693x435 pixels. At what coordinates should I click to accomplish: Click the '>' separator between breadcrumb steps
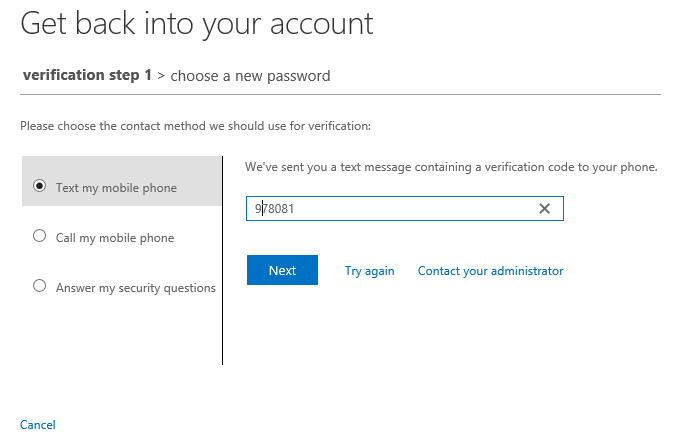[161, 76]
